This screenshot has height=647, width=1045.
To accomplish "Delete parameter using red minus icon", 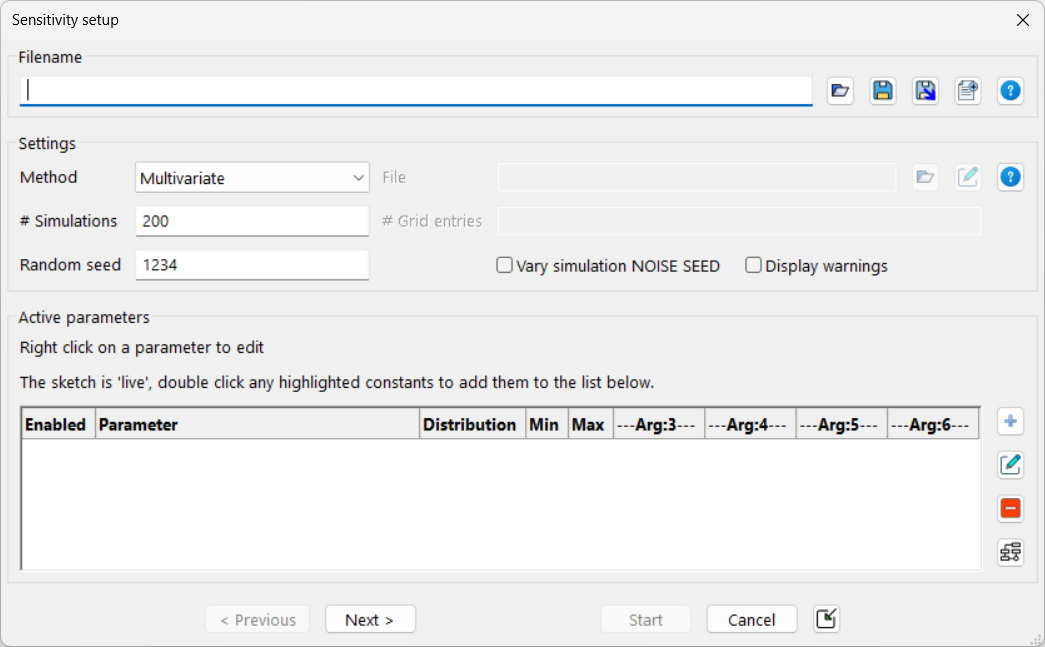I will coord(1011,508).
